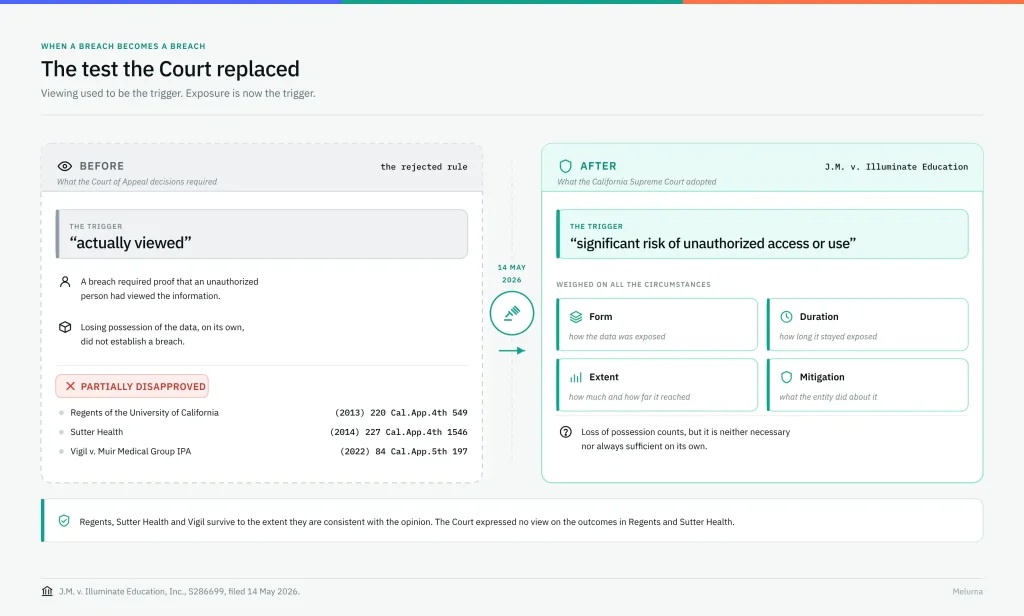Select the Sutter Health case entry

(x=263, y=432)
